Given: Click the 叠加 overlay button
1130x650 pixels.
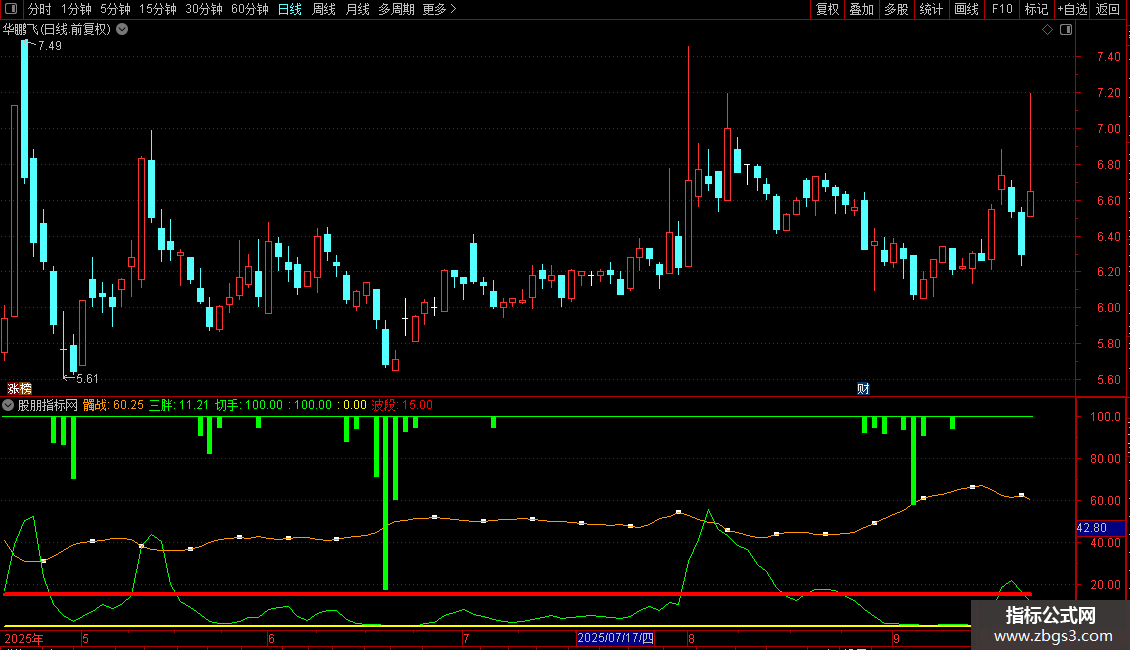Looking at the screenshot, I should 861,9.
